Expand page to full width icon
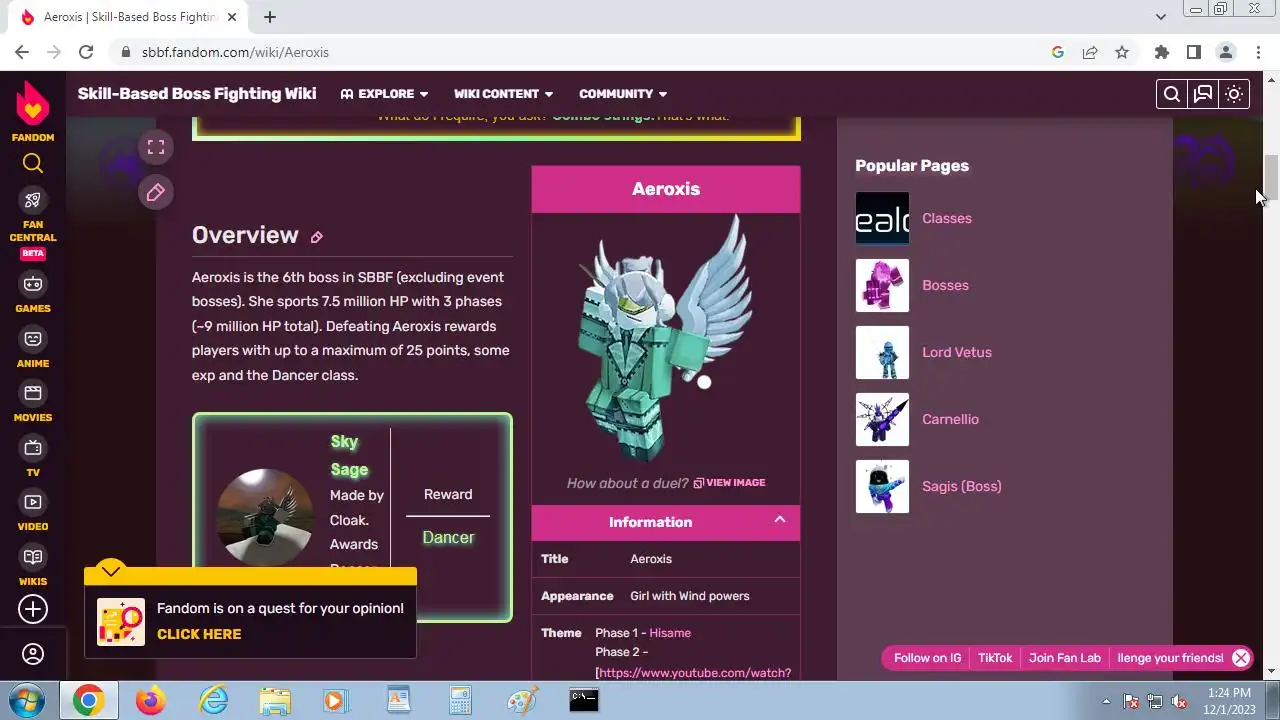The image size is (1280, 720). tap(156, 147)
